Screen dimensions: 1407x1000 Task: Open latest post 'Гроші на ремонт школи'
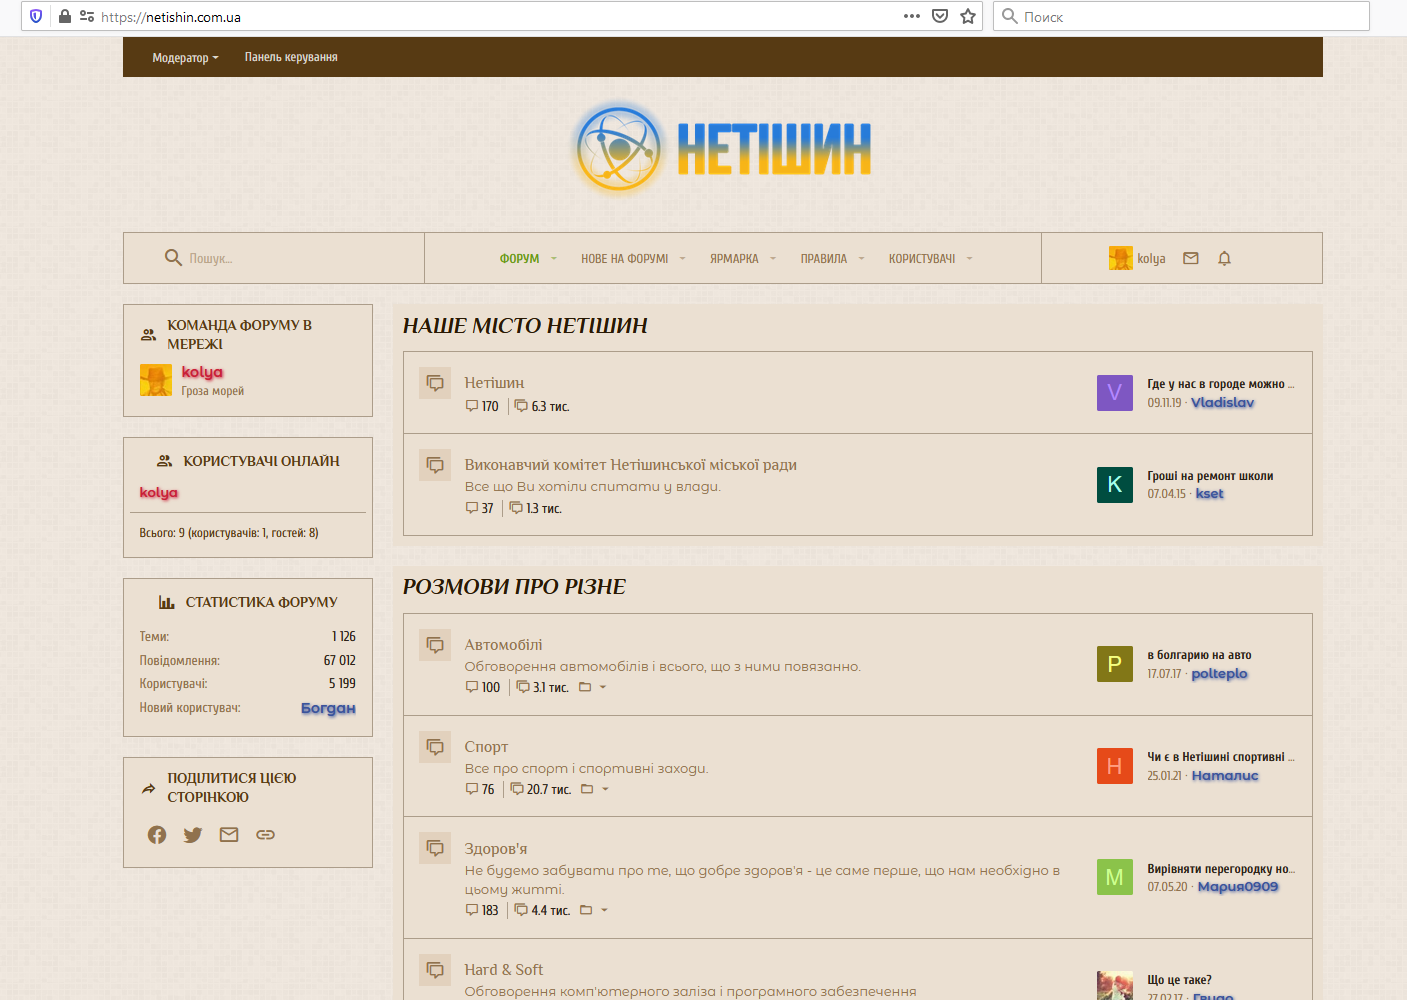click(x=1210, y=476)
